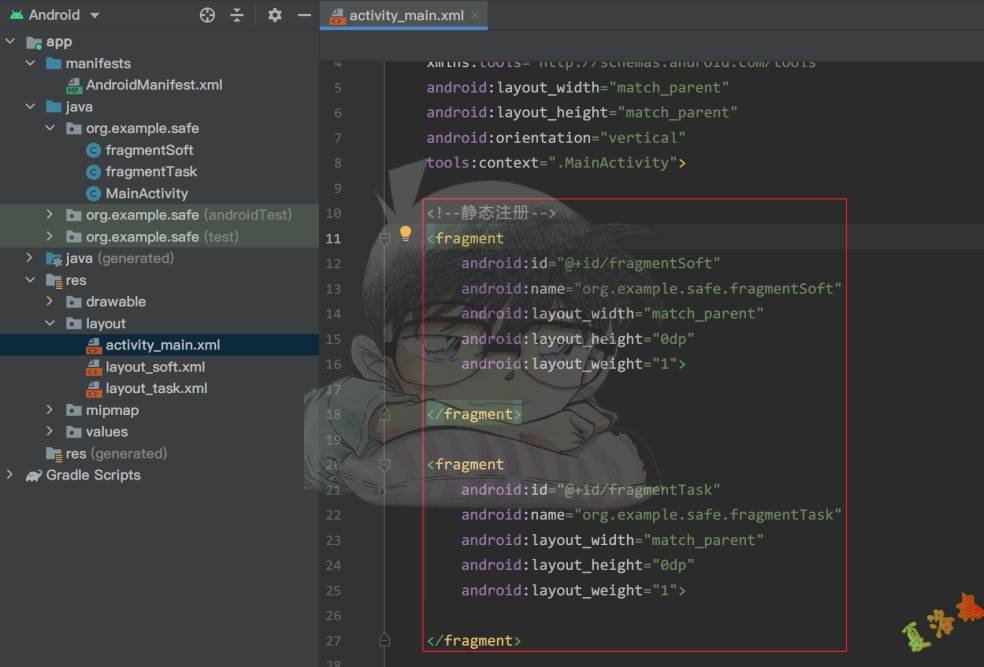
Task: Open the Android project view dropdown
Action: click(94, 15)
